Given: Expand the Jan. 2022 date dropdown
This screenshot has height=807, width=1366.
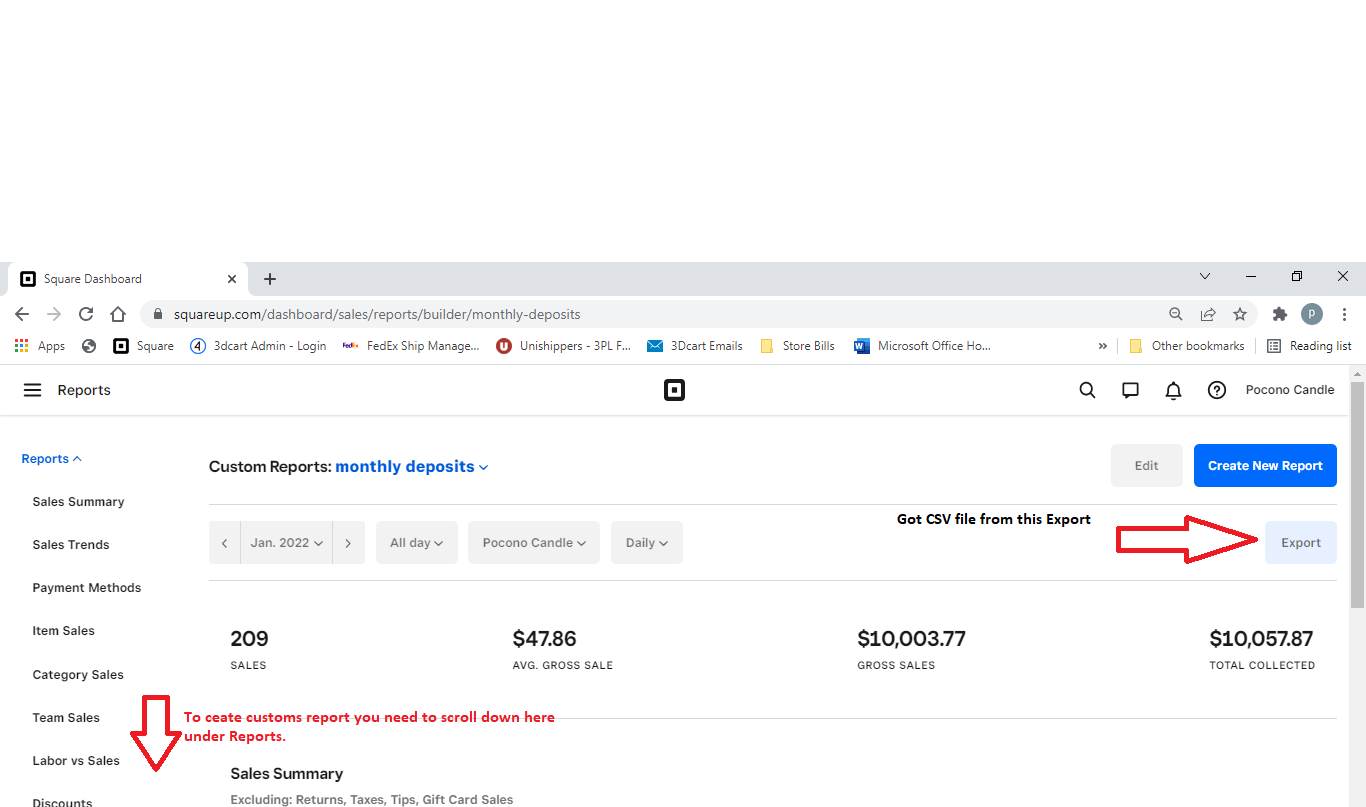Looking at the screenshot, I should [x=286, y=543].
